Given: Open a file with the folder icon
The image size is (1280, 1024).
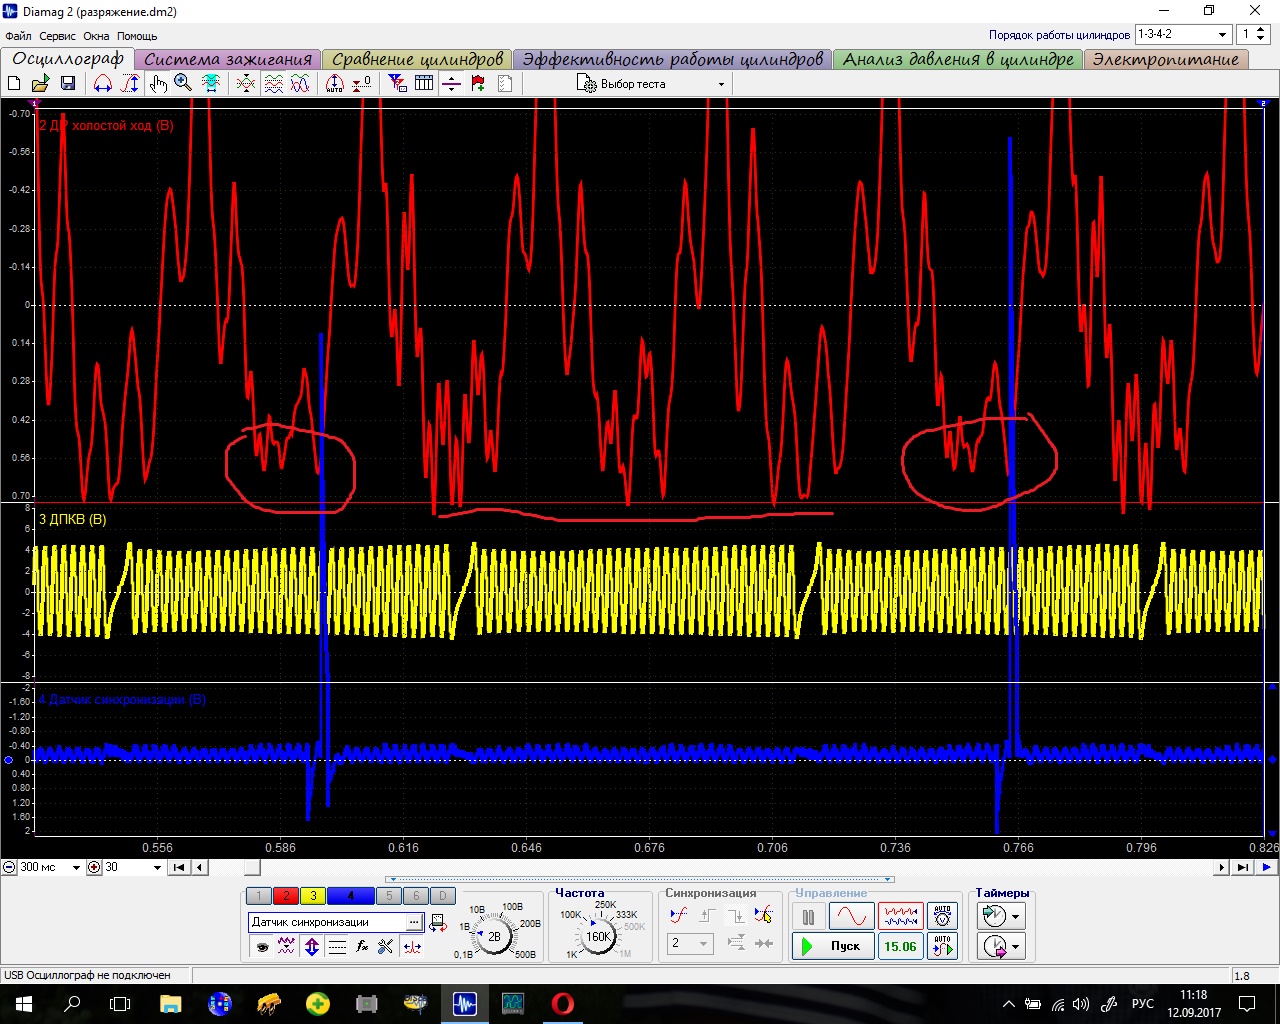Looking at the screenshot, I should tap(41, 83).
